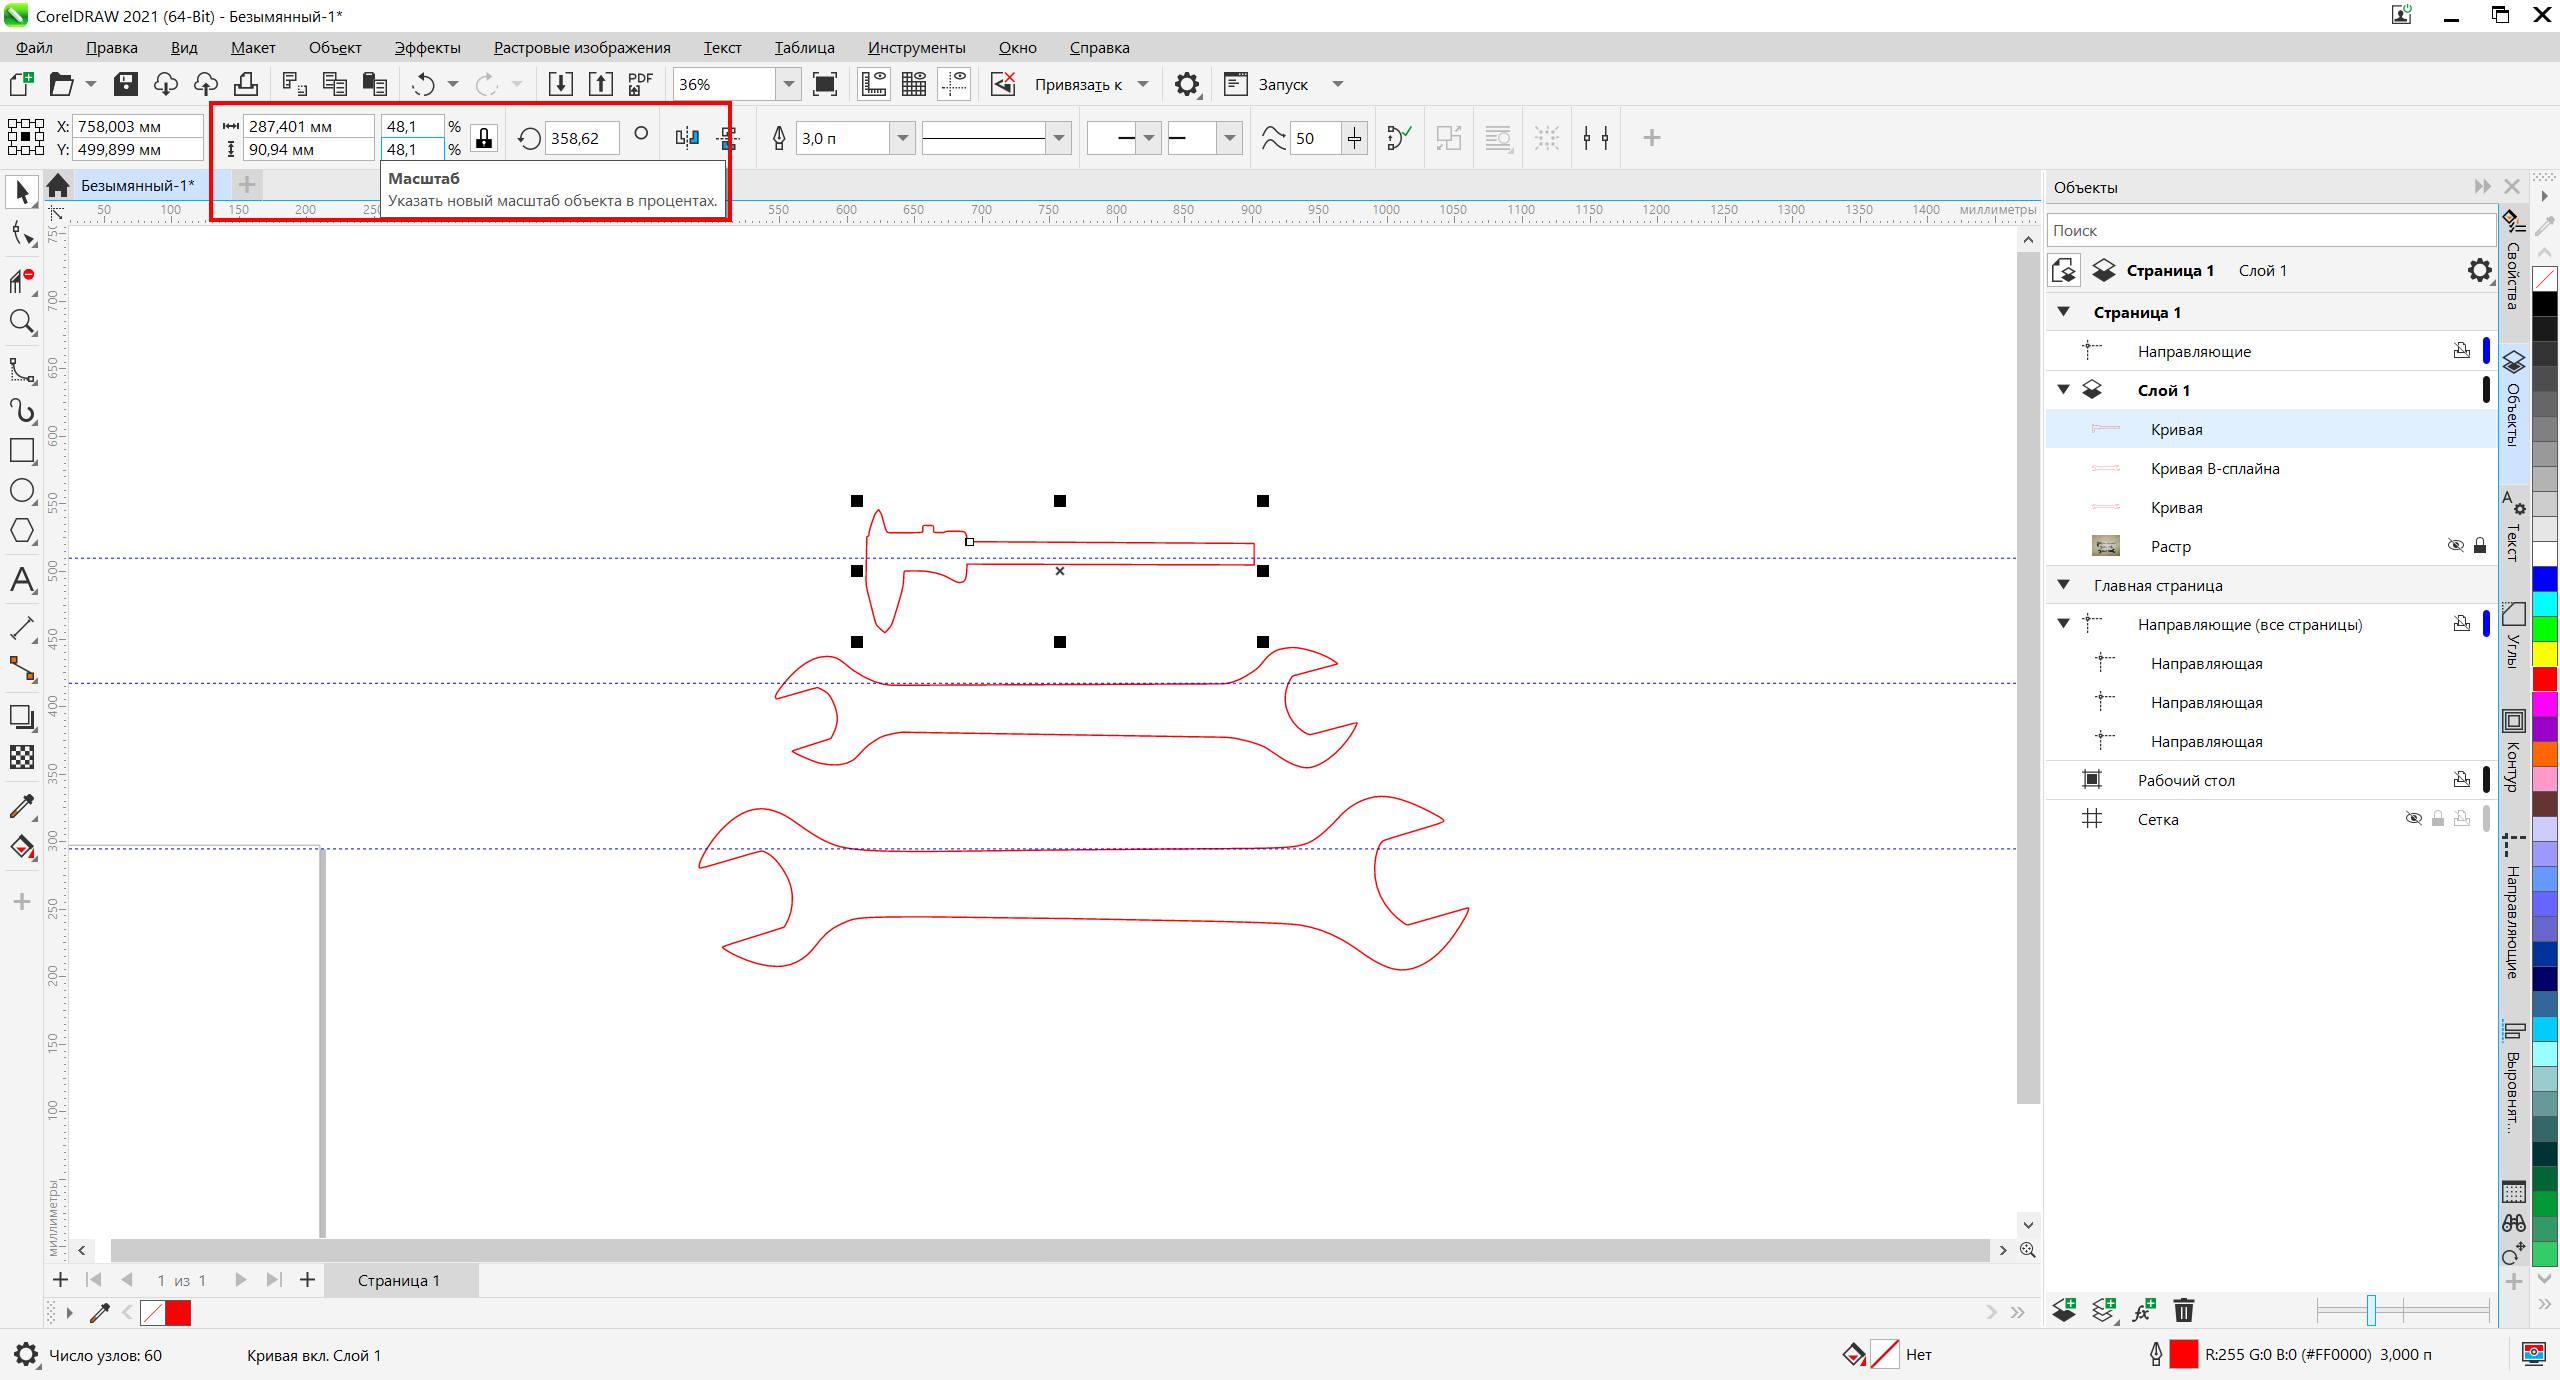Collapse the Слой 1 tree node
This screenshot has width=2560, height=1380.
[2063, 390]
